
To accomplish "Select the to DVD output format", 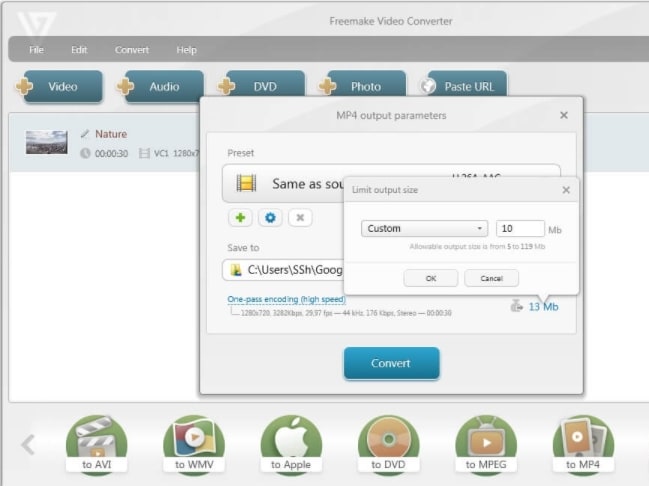I will click(388, 445).
